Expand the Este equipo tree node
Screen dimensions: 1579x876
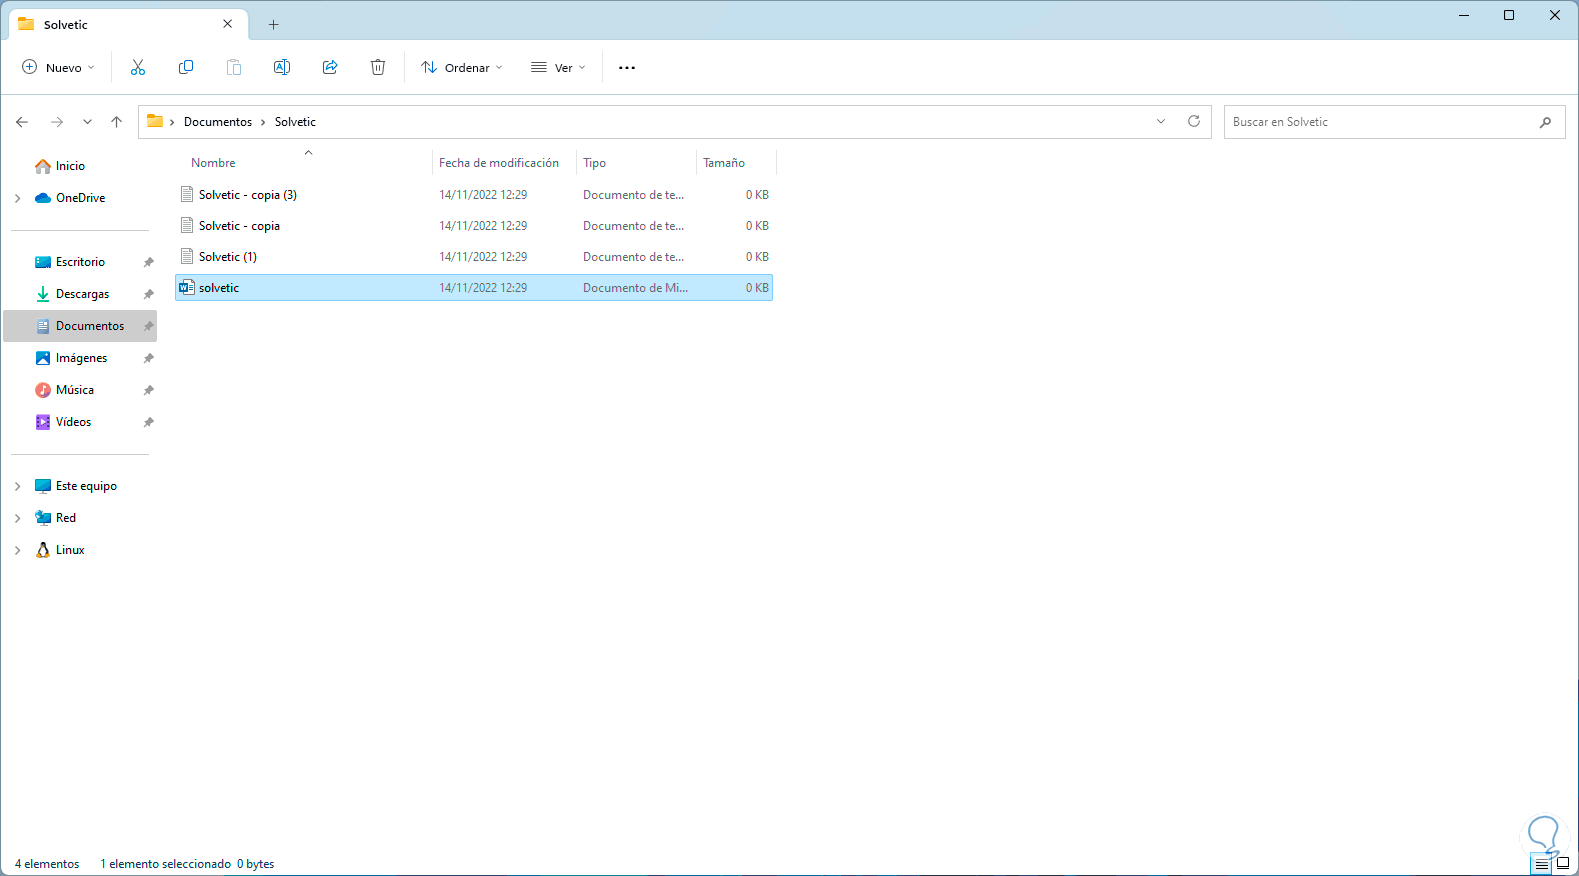[x=18, y=486]
